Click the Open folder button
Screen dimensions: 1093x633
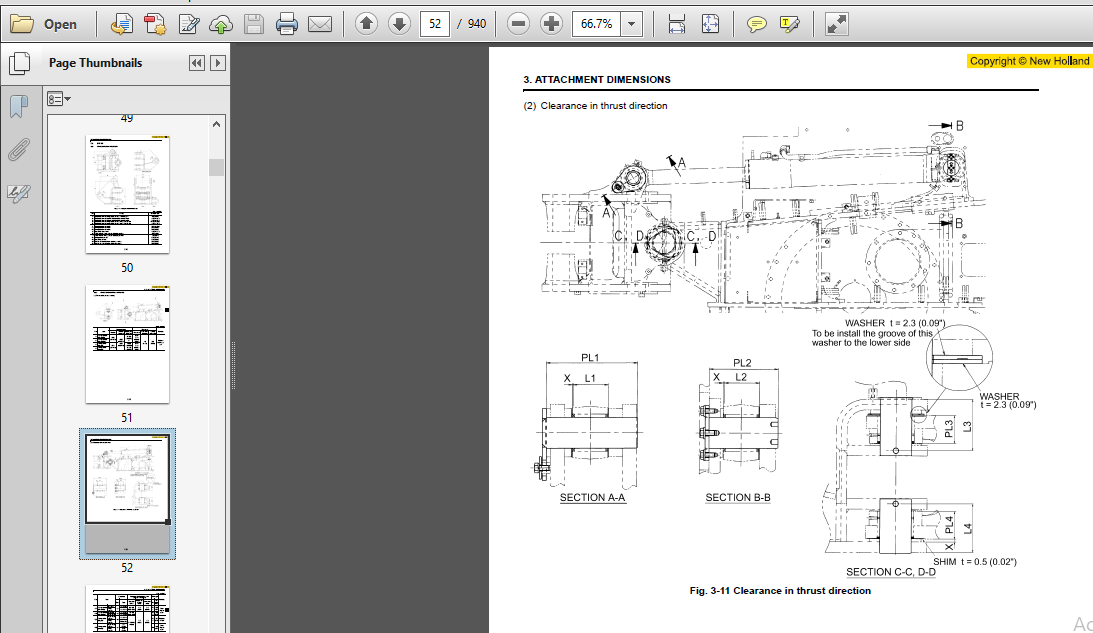click(44, 24)
